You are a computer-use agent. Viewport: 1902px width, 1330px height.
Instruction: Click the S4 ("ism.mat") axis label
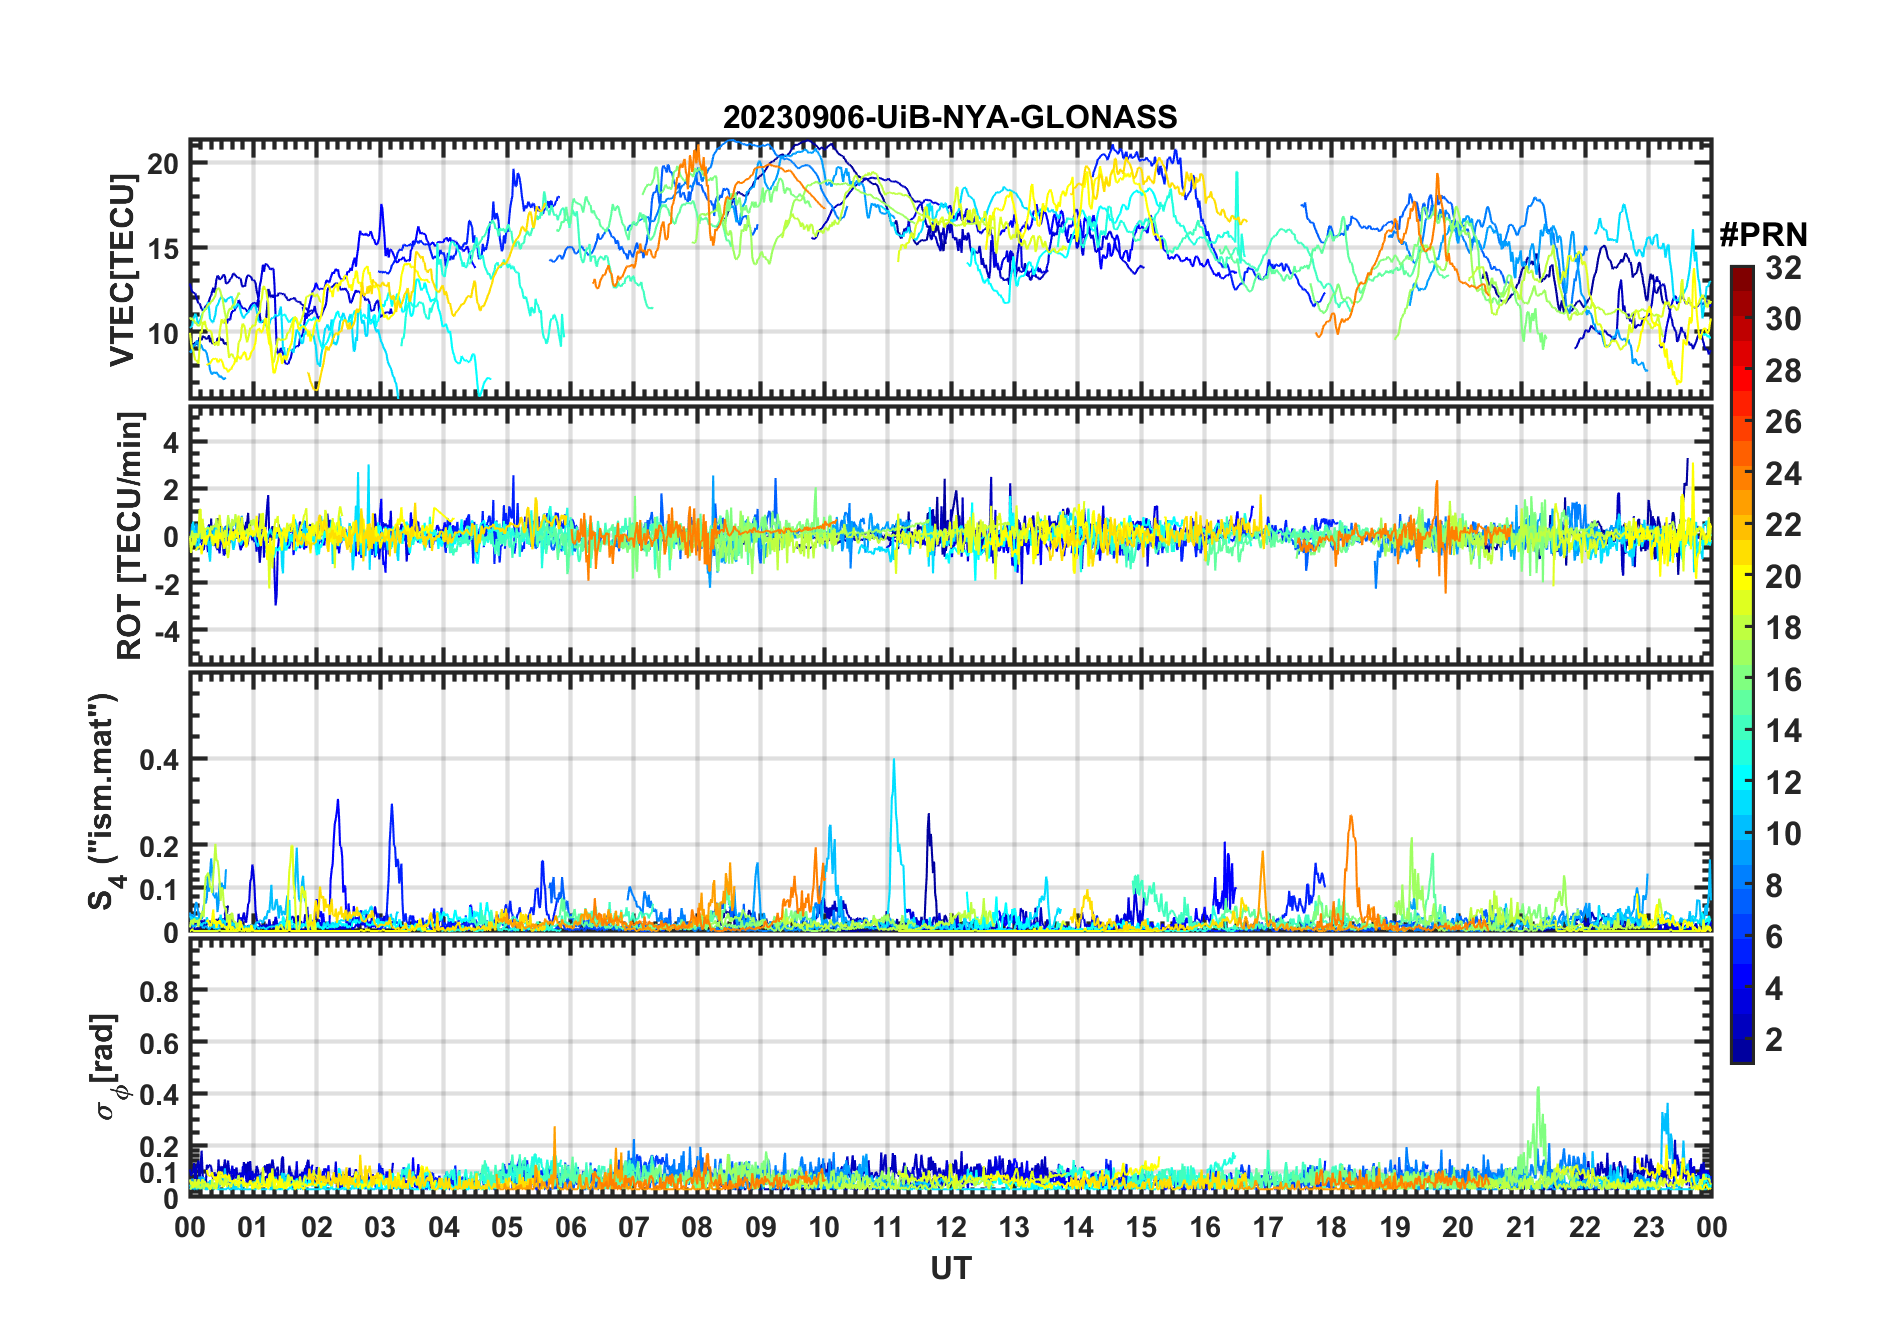(x=103, y=802)
